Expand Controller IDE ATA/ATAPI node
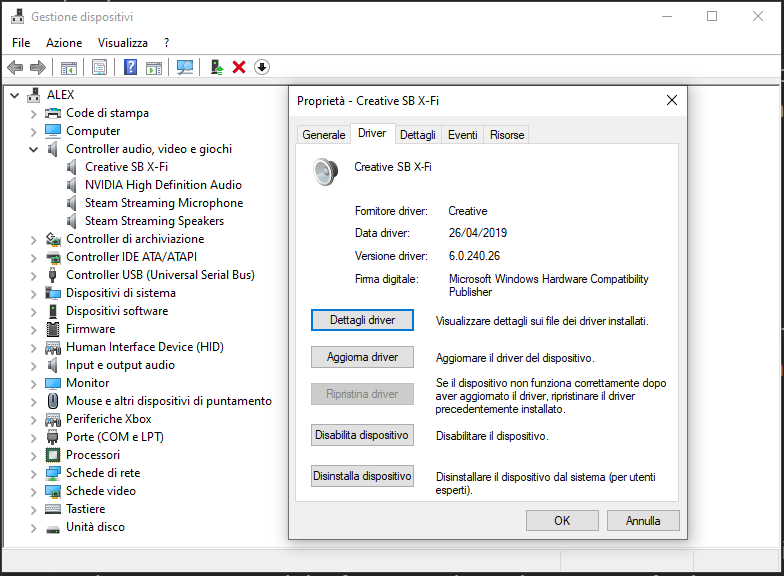The width and height of the screenshot is (784, 576). (34, 258)
